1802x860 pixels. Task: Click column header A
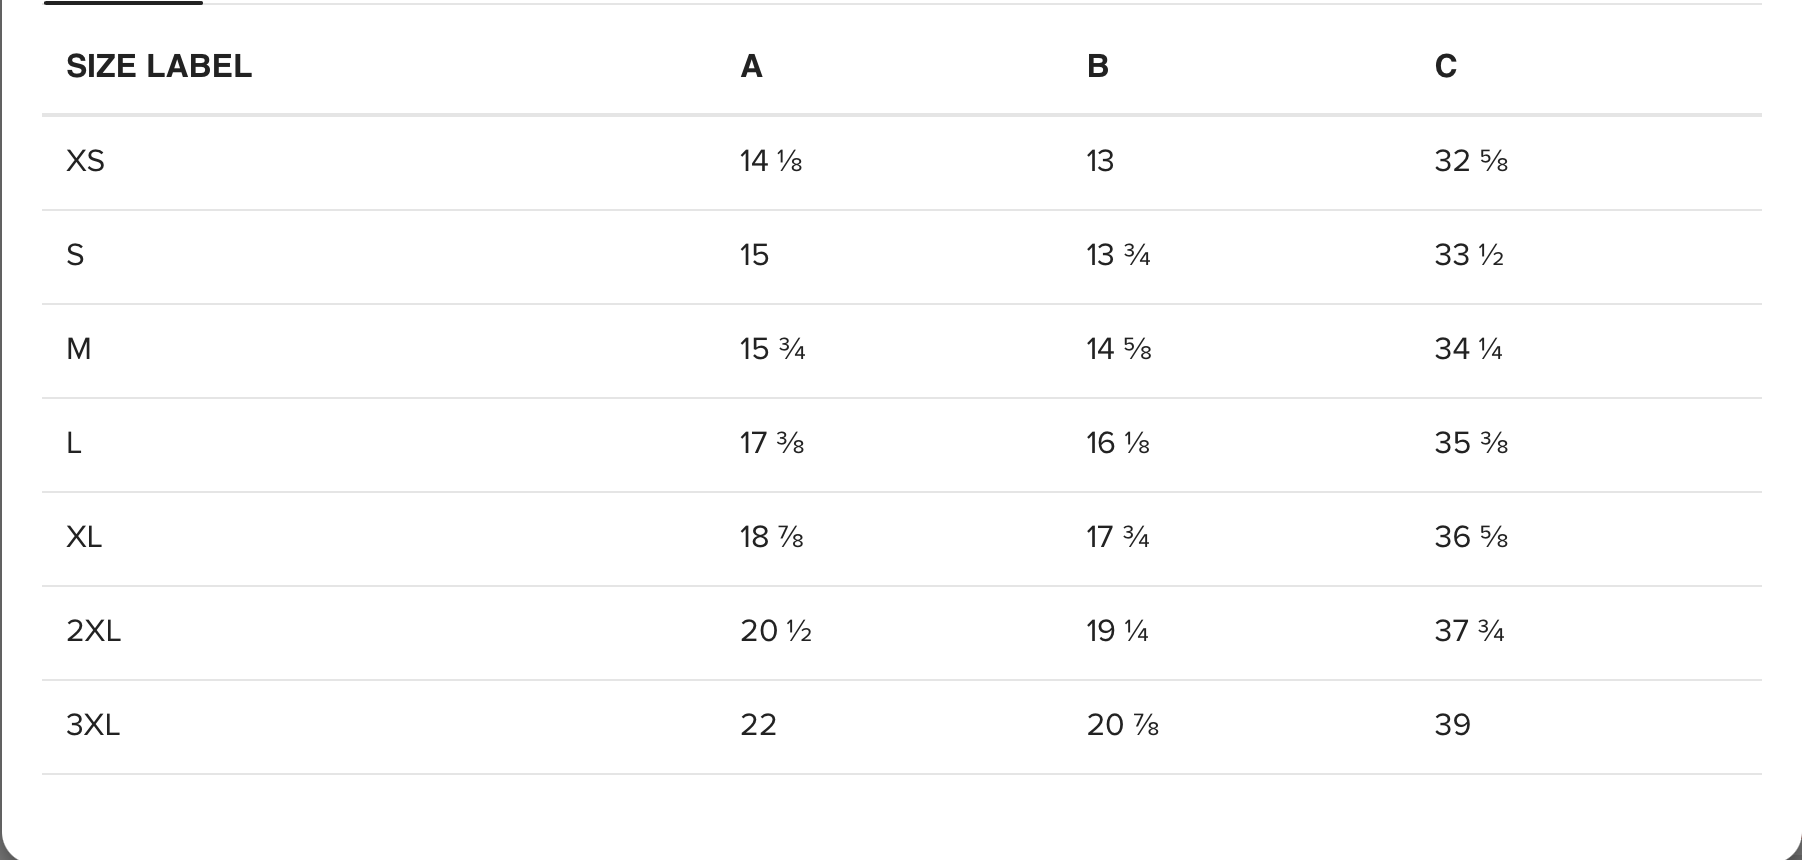pos(751,66)
